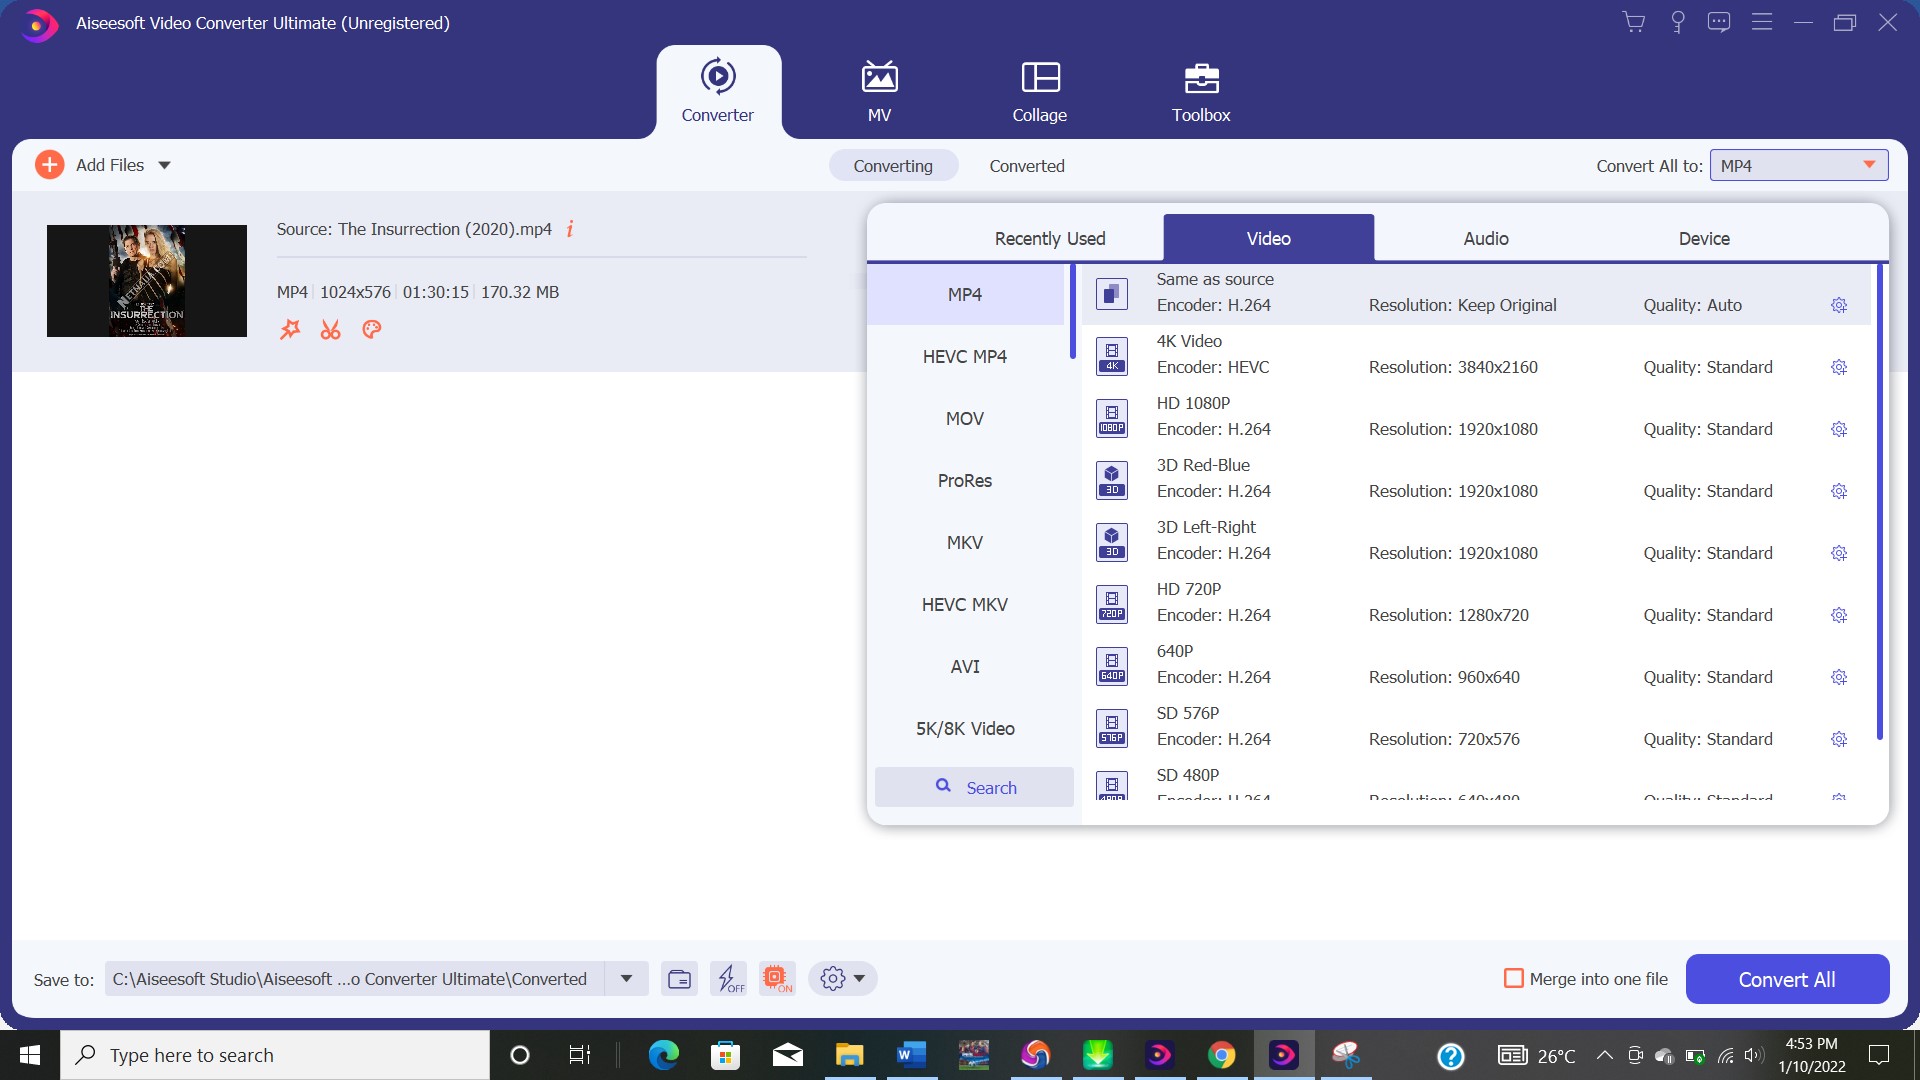This screenshot has width=1920, height=1080.
Task: Select 5K/8K Video format
Action: 965,728
